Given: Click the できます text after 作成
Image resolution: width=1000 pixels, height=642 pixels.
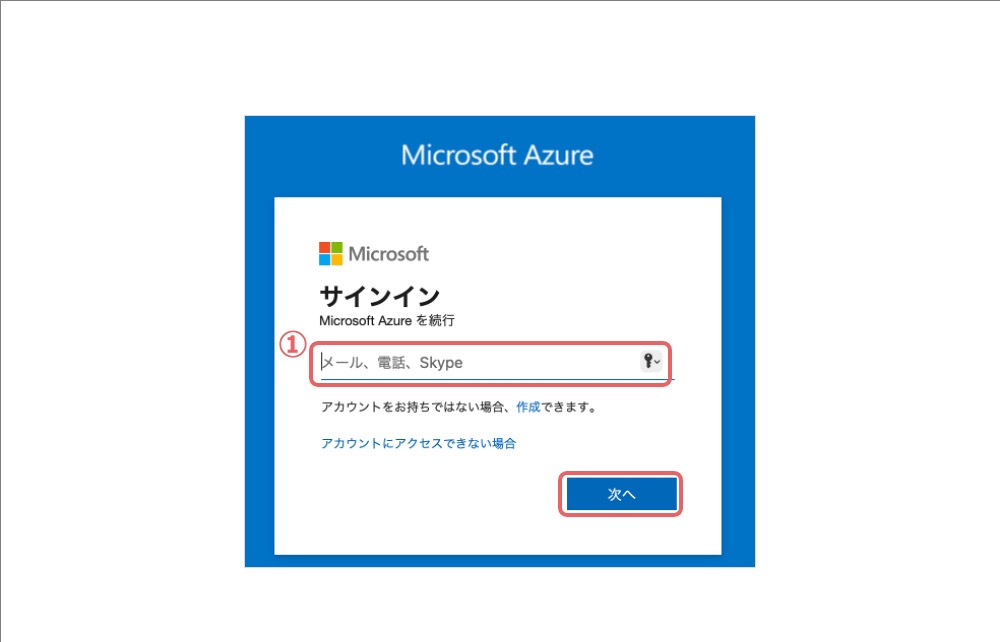Looking at the screenshot, I should coord(564,407).
